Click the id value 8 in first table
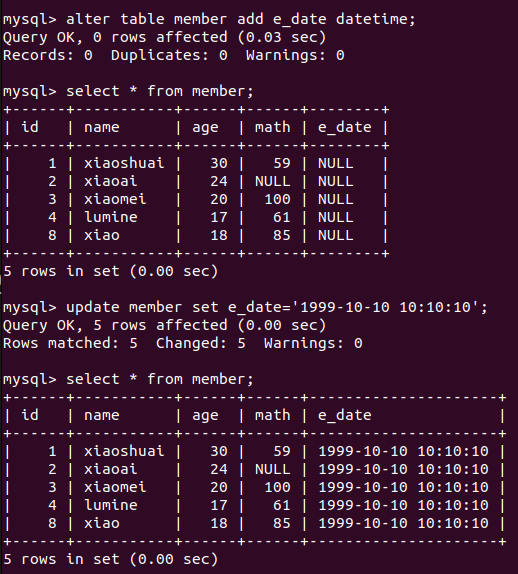This screenshot has height=574, width=518. click(52, 235)
